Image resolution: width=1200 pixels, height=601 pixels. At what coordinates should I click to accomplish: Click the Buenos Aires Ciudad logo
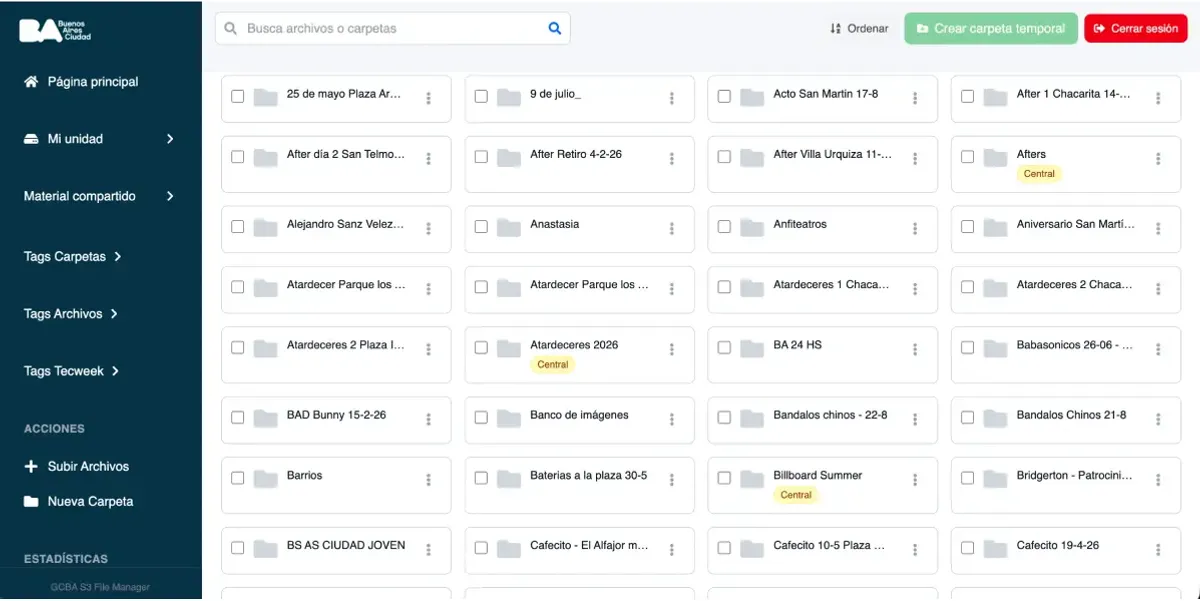[55, 29]
